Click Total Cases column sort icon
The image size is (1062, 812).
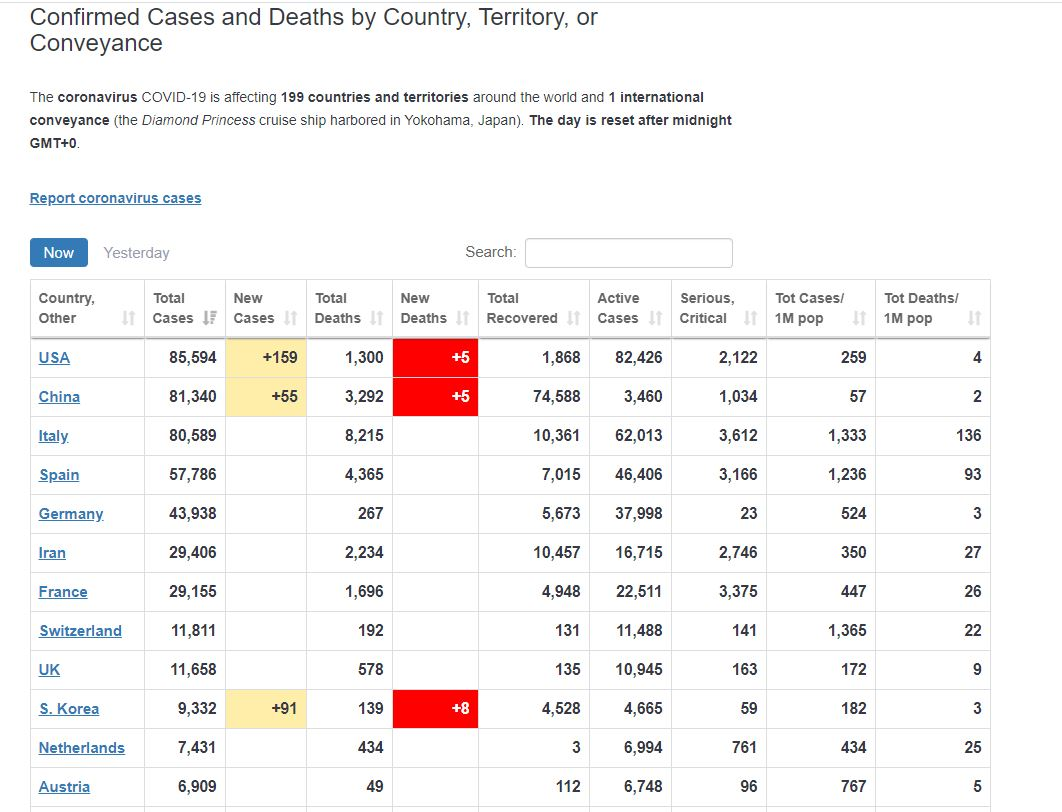tap(210, 318)
